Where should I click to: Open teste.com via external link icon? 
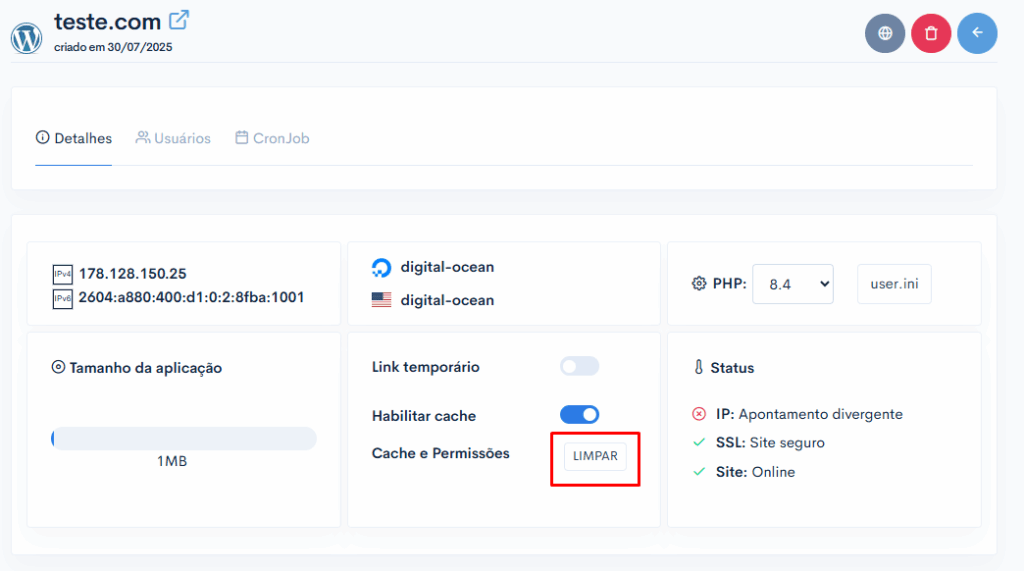click(x=179, y=20)
